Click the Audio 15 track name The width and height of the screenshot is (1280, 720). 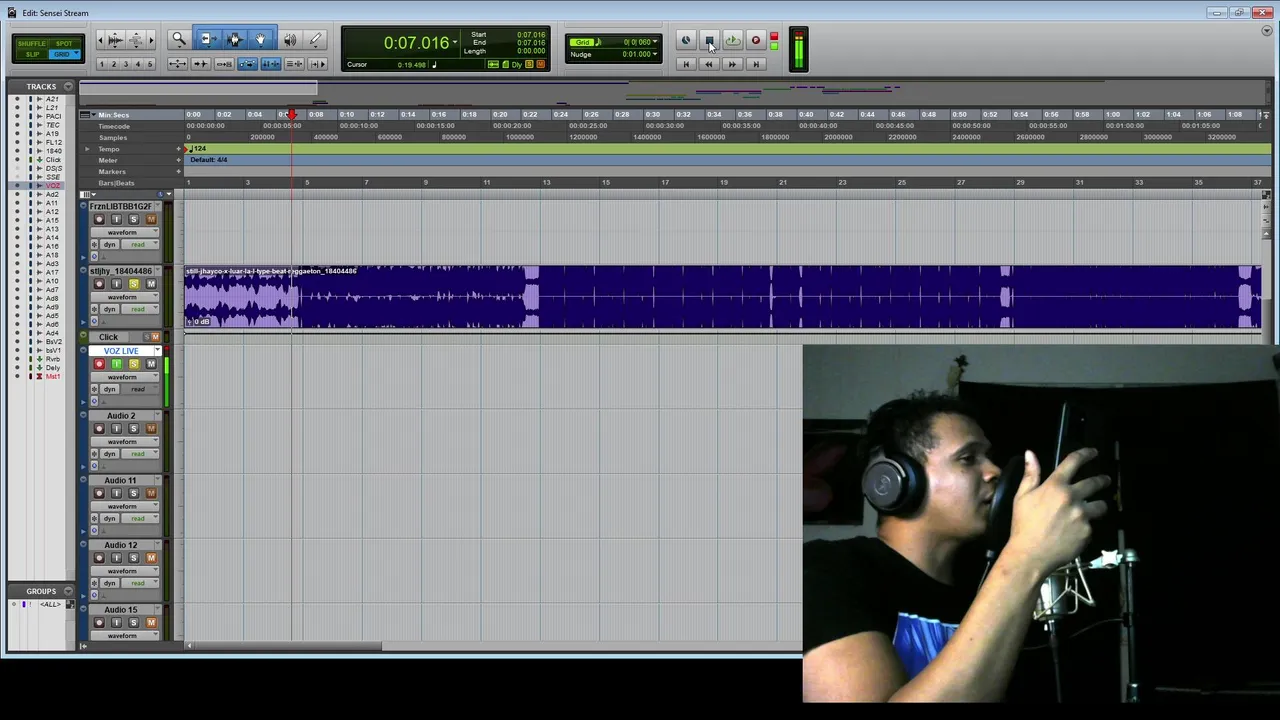pyautogui.click(x=121, y=610)
